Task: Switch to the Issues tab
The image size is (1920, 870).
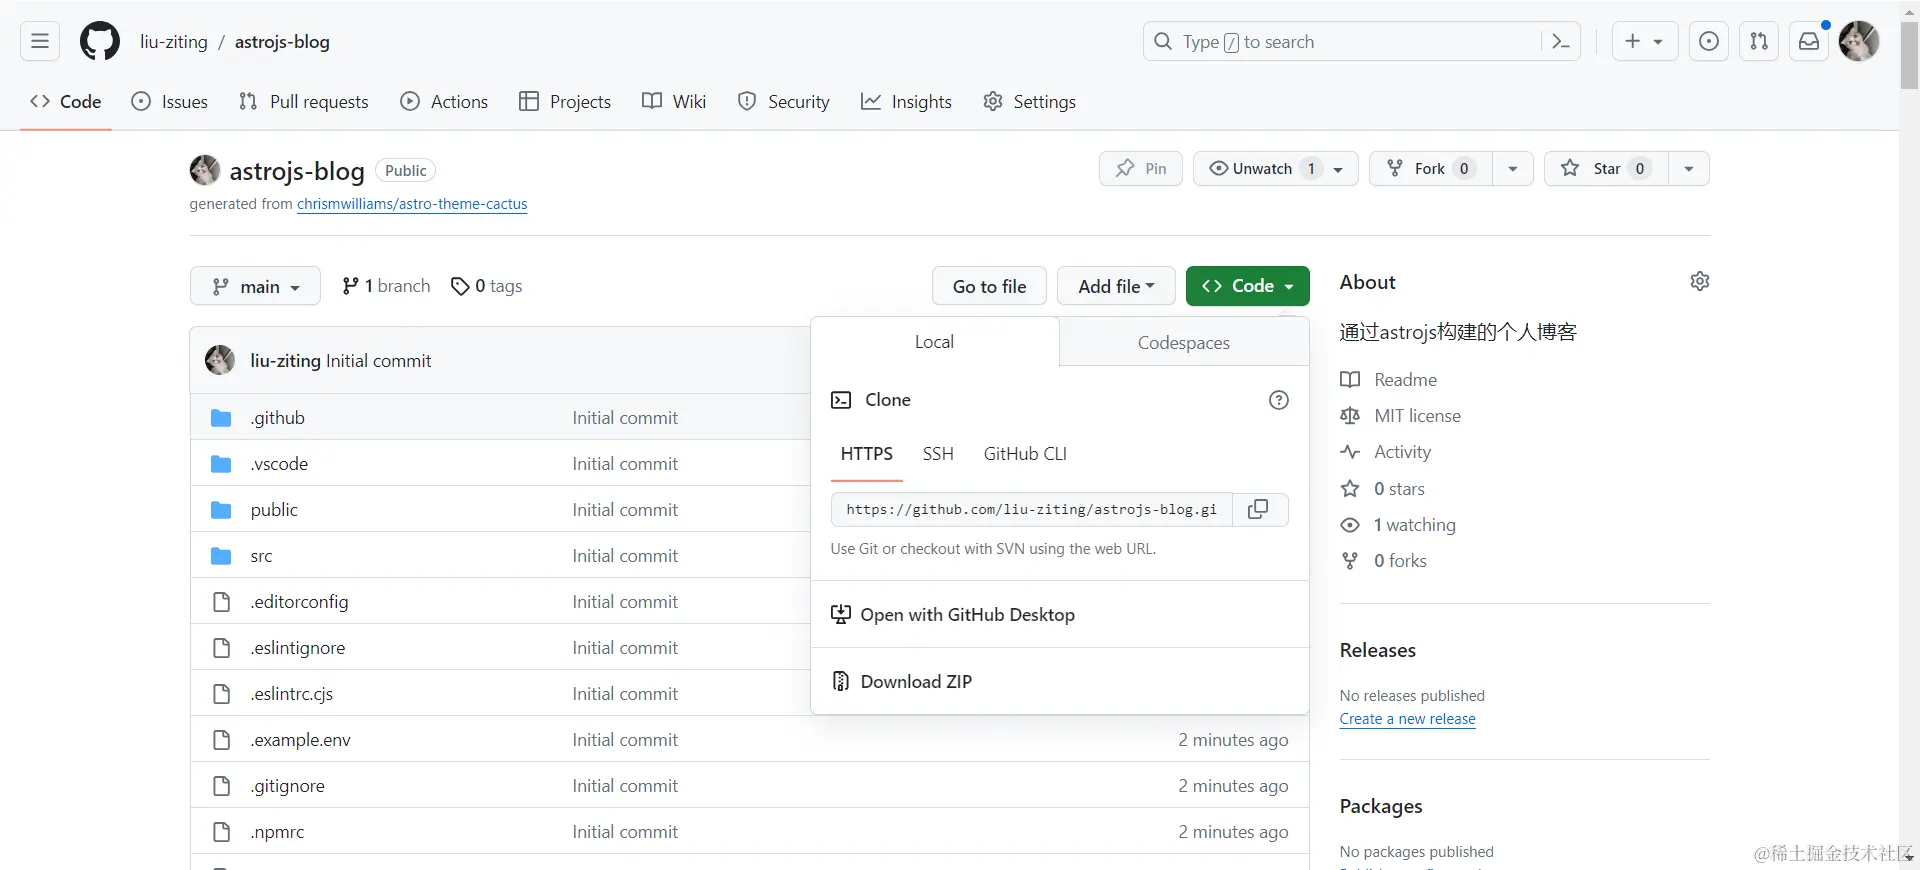Action: [x=170, y=102]
